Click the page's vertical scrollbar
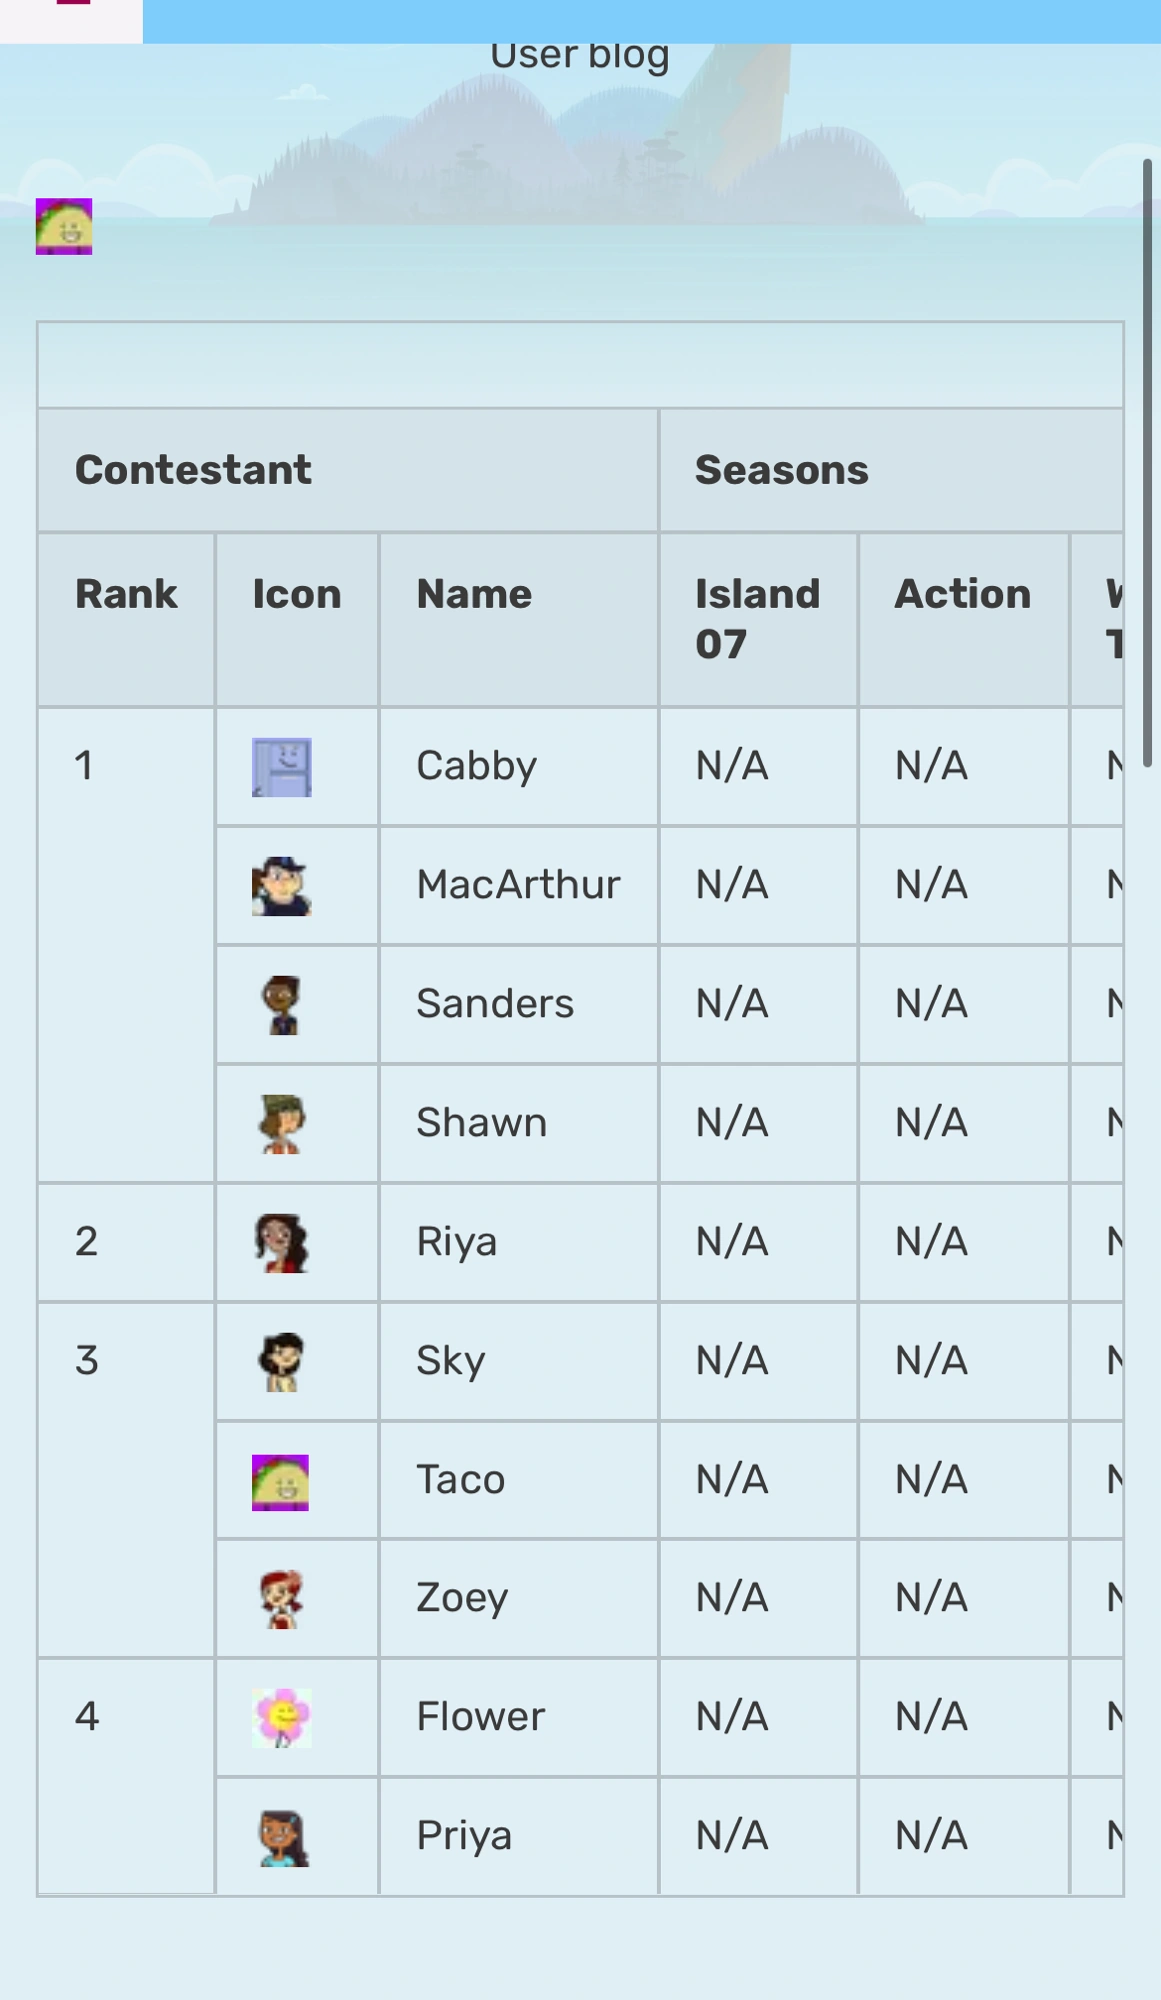Viewport: 1161px width, 2000px height. (1147, 460)
